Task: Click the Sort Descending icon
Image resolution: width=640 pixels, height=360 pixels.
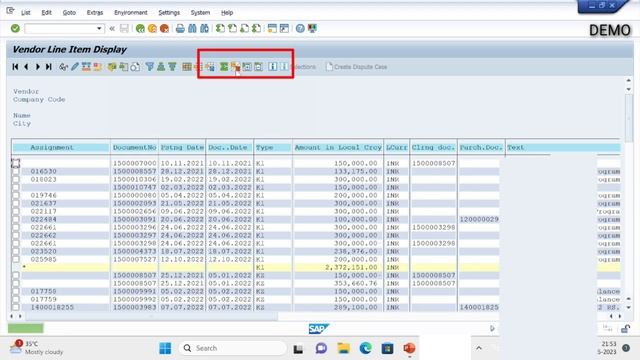Action: [172, 67]
